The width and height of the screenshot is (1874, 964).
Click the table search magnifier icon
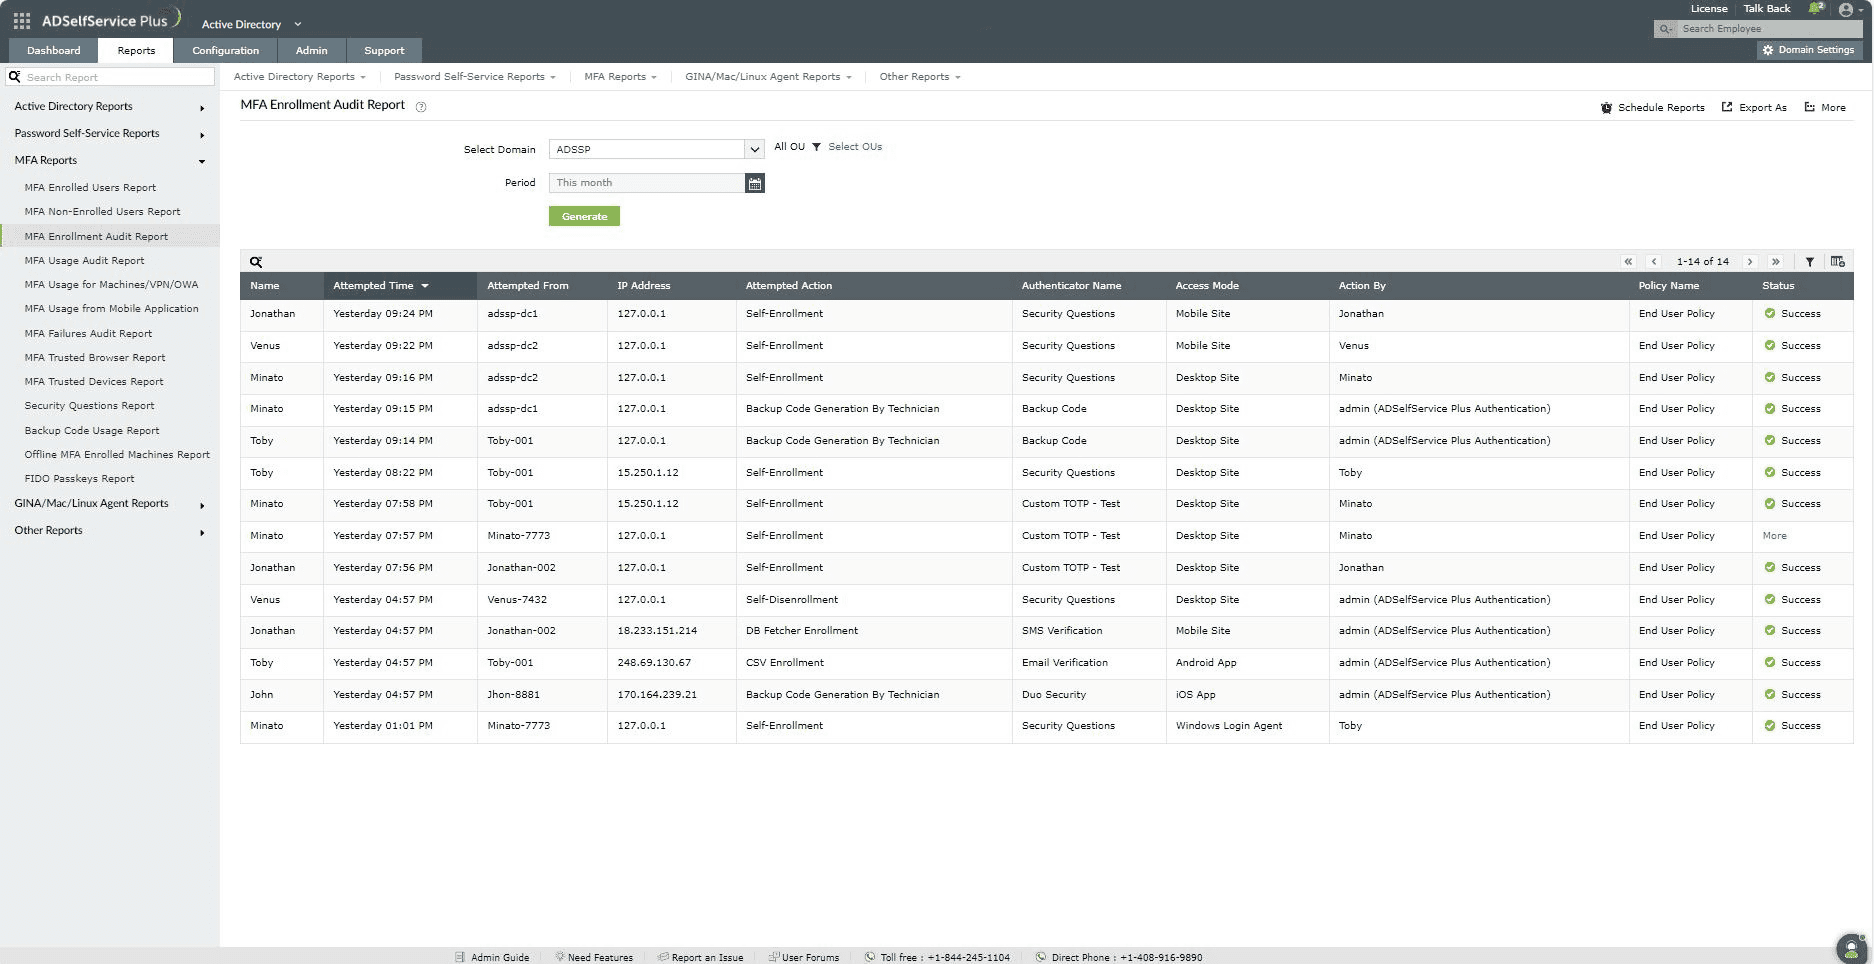256,261
